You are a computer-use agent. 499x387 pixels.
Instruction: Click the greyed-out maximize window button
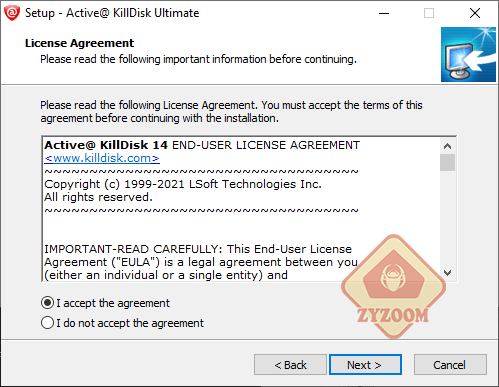[x=429, y=13]
